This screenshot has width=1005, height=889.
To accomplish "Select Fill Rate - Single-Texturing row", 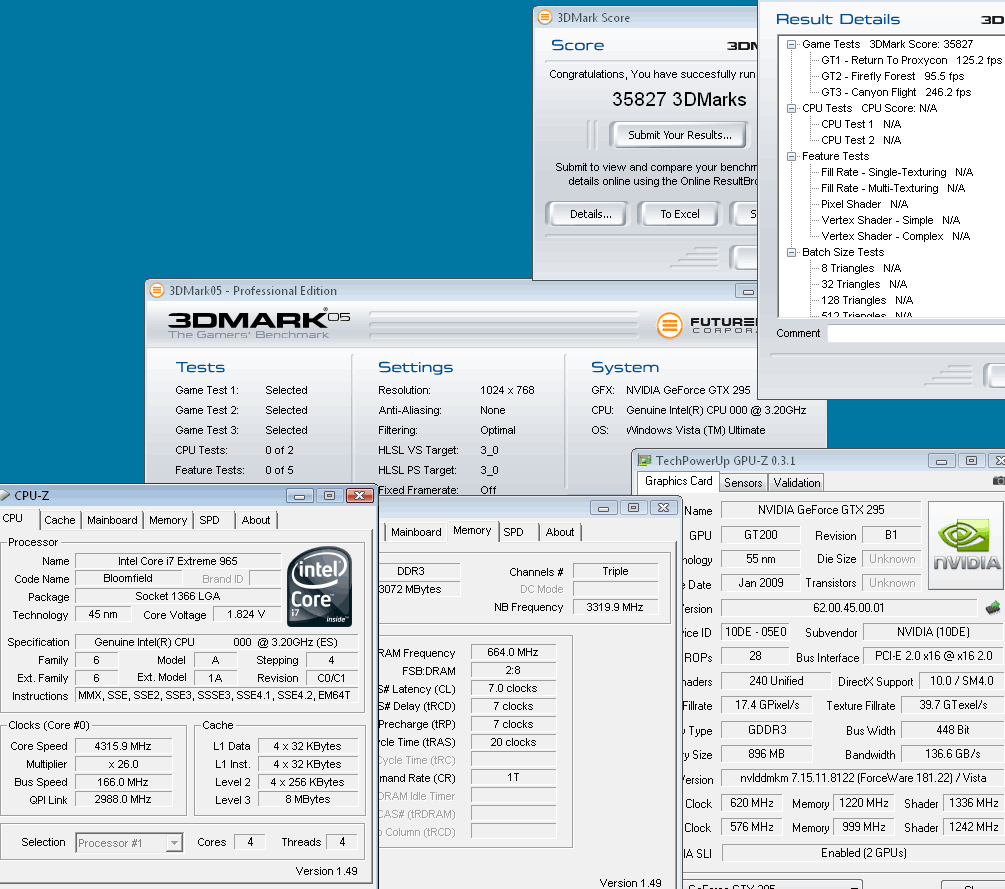I will (x=897, y=172).
